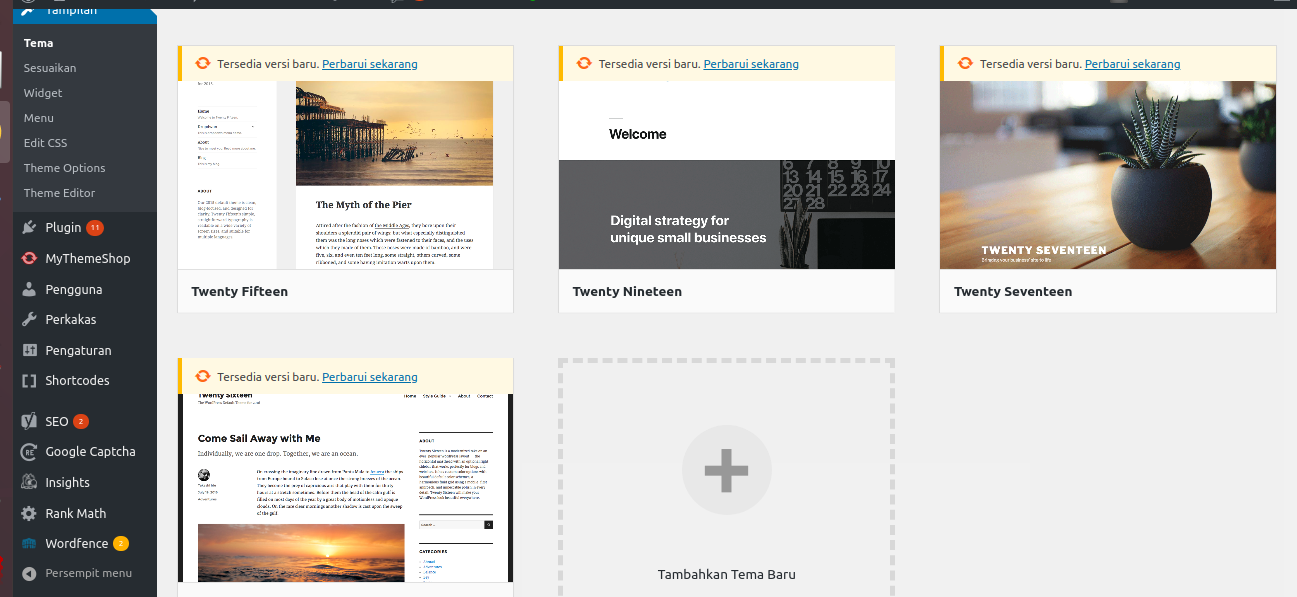Click Perbarui sekarang for Twenty Fifteen
This screenshot has height=597, width=1297.
370,64
